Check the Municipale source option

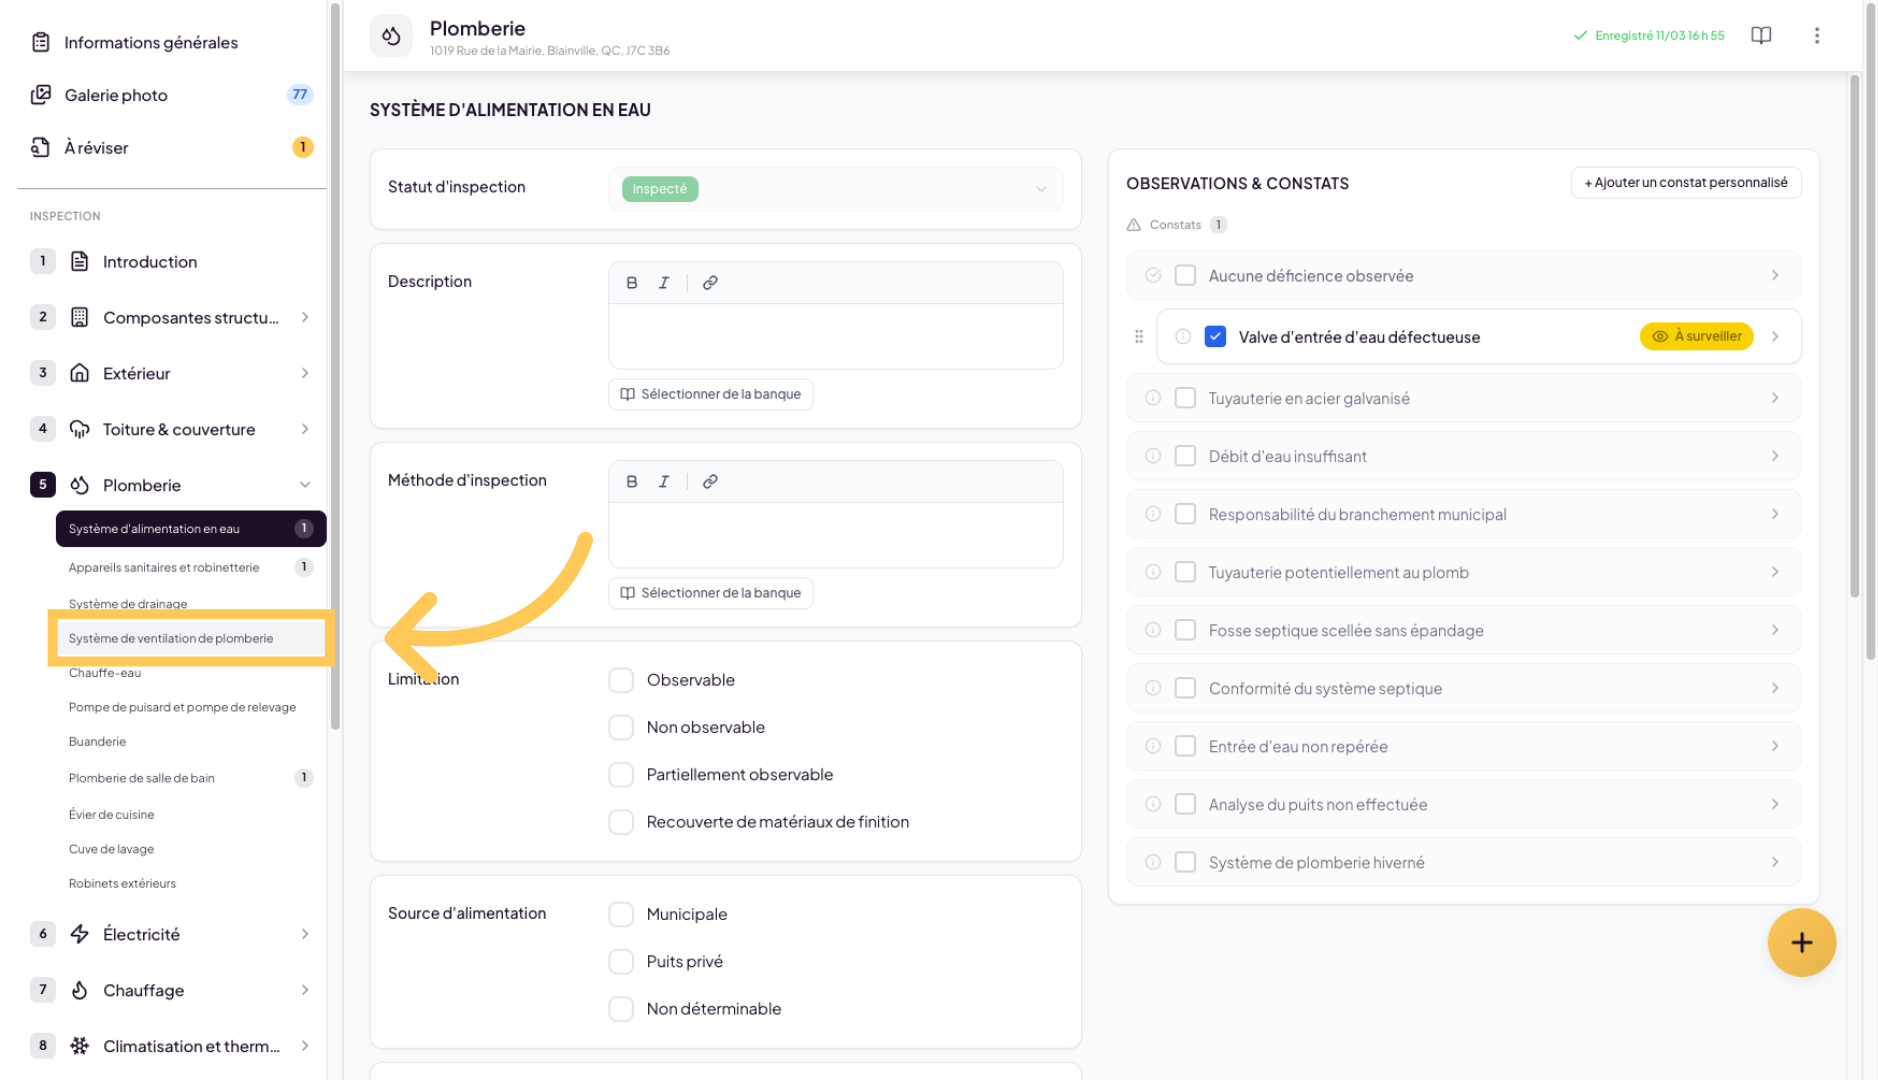[x=621, y=914]
